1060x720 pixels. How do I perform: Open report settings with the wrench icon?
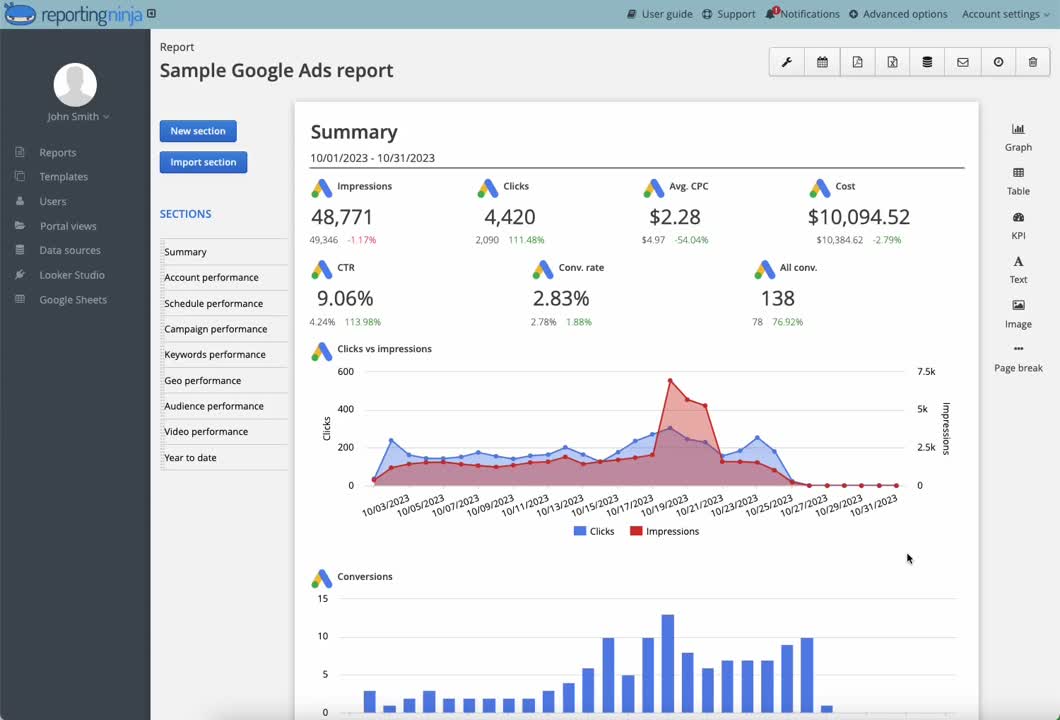tap(786, 62)
